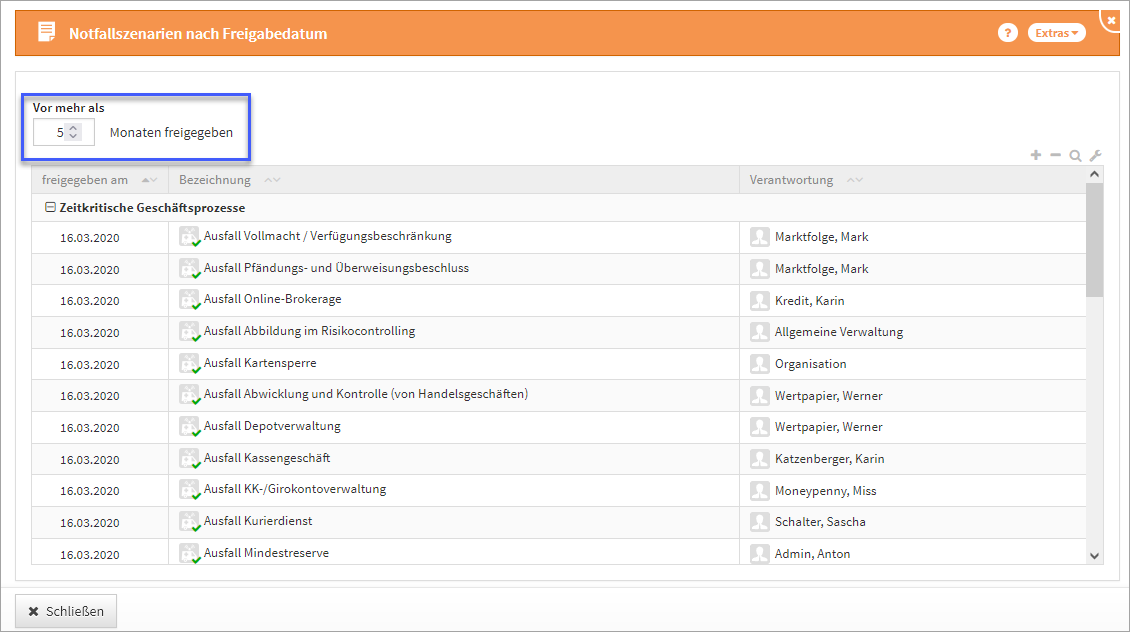Sort the Verantwortung column
The image size is (1130, 632).
point(854,180)
